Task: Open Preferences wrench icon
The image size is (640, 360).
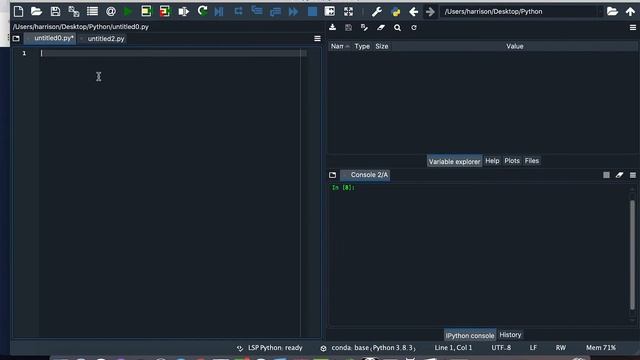Action: pos(377,11)
